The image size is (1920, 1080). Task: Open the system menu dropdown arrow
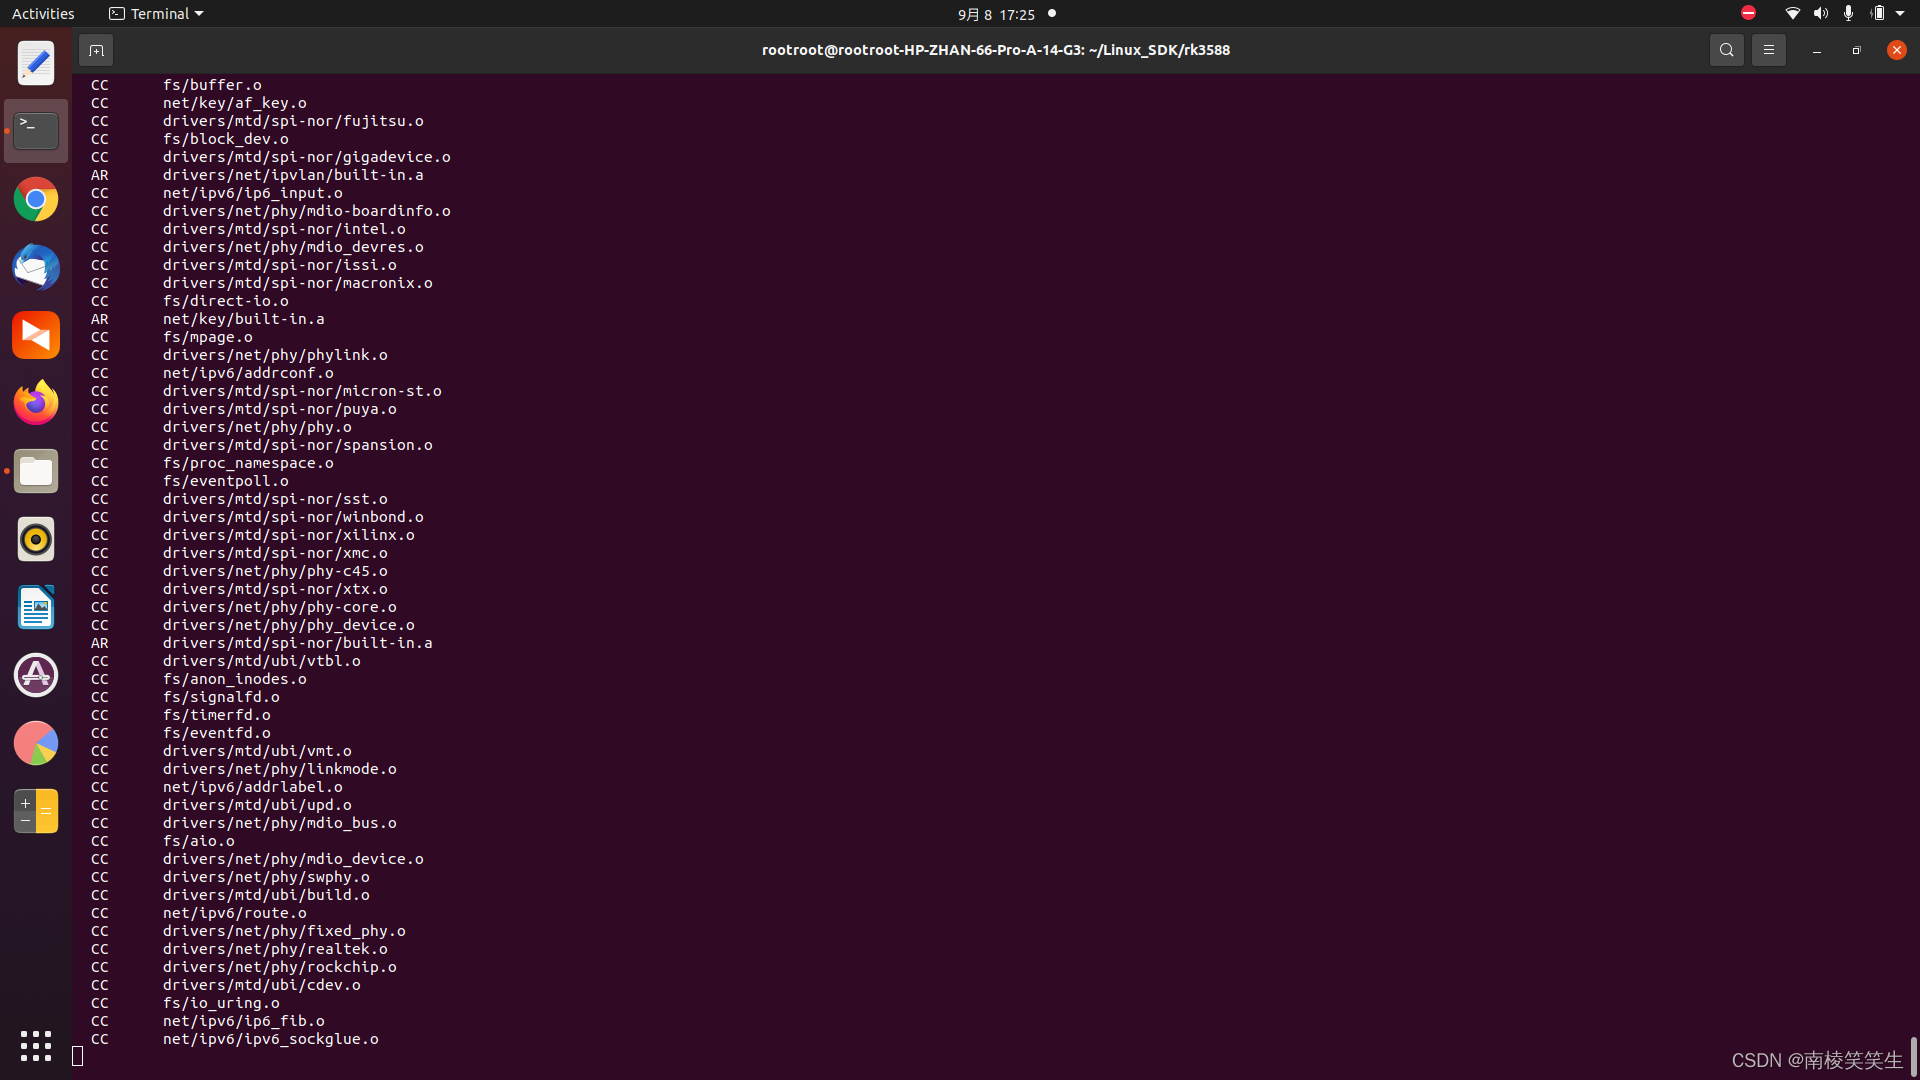tap(1902, 13)
